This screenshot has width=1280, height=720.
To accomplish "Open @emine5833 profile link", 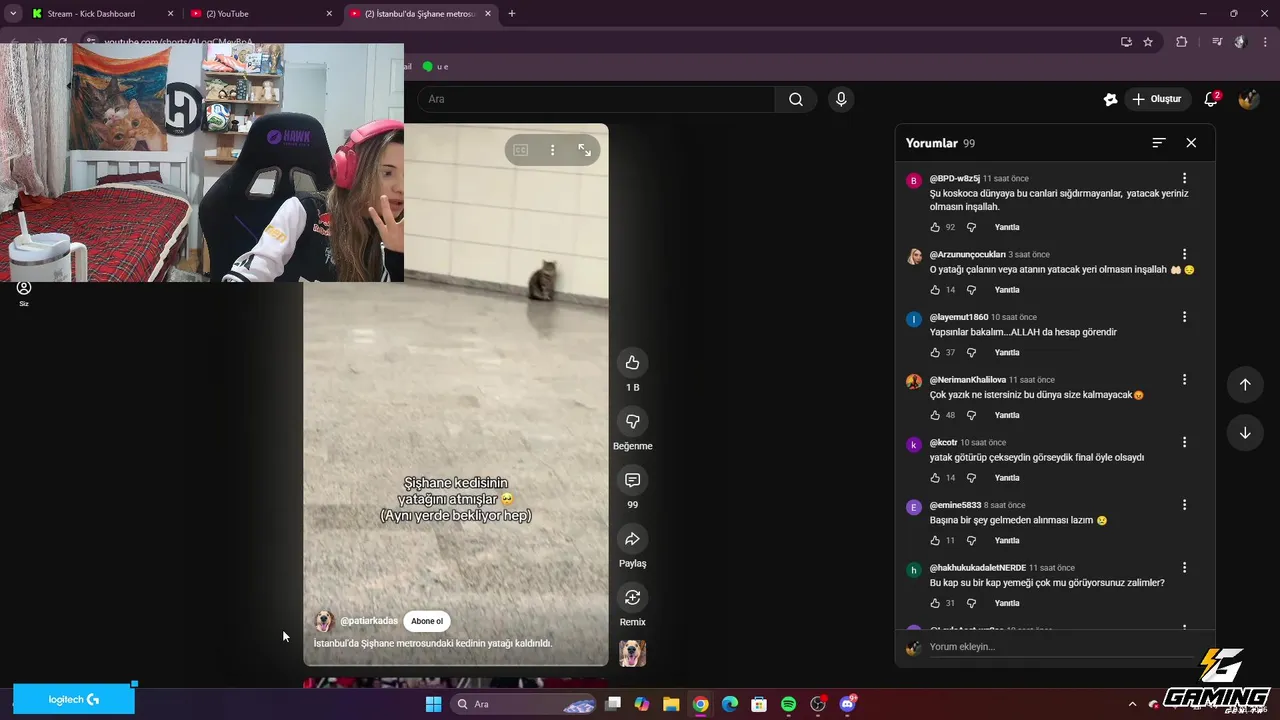I will (x=955, y=505).
